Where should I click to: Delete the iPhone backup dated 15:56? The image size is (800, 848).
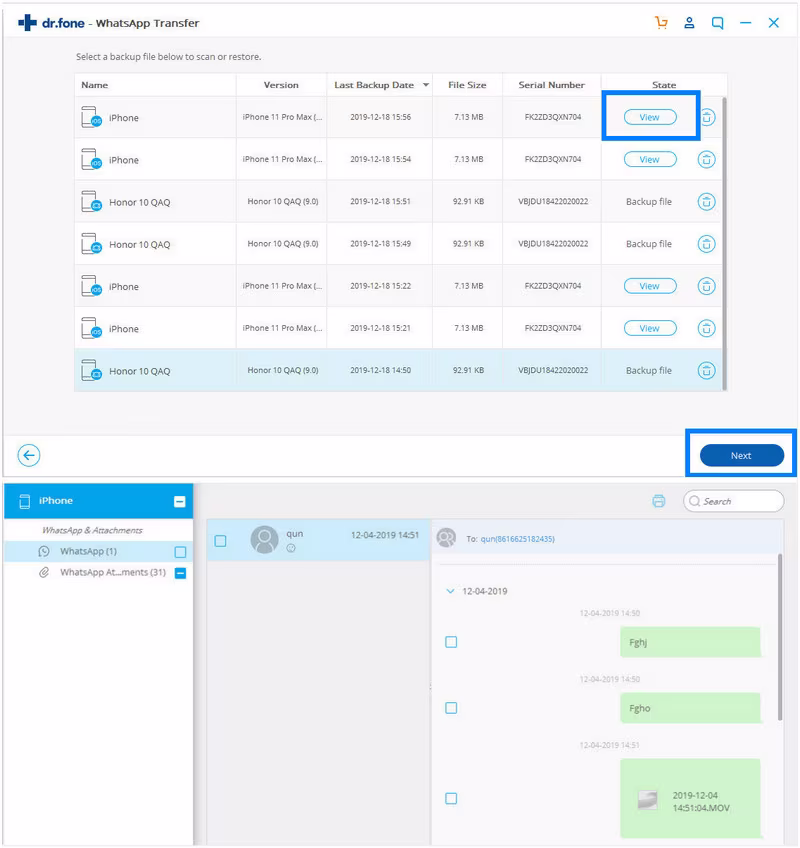pos(706,117)
